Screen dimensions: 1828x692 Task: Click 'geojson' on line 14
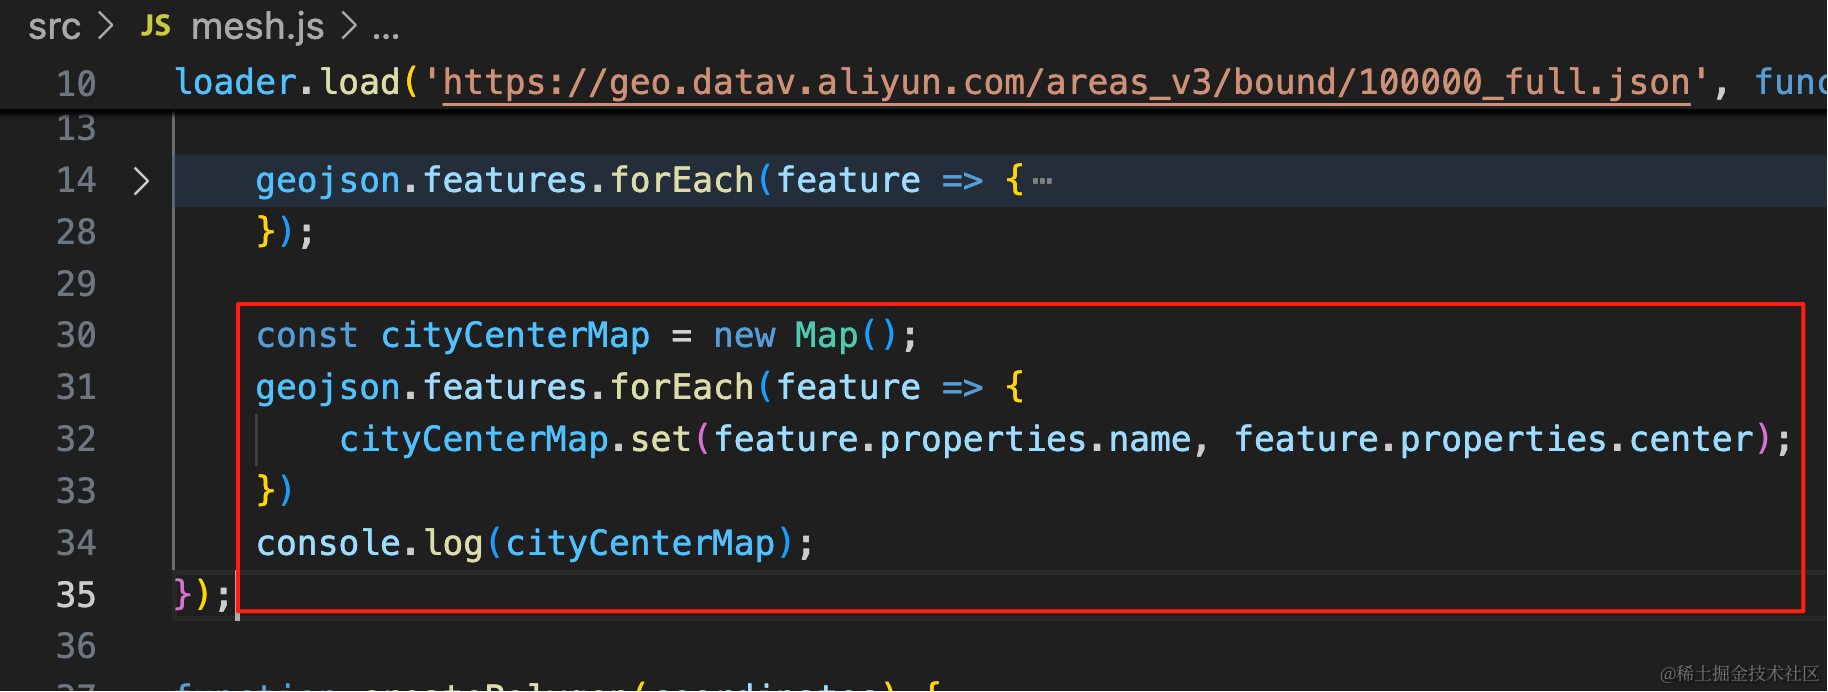point(328,181)
